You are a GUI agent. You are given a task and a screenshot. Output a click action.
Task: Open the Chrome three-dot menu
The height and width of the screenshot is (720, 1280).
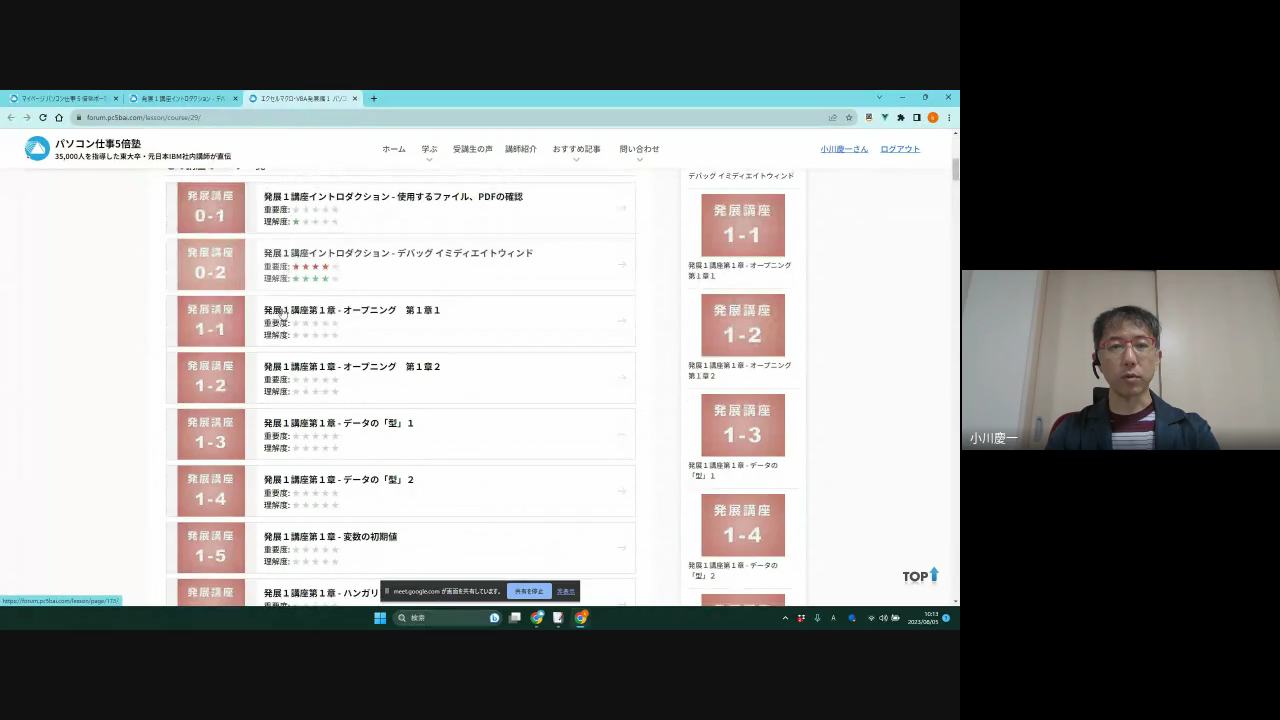click(949, 117)
